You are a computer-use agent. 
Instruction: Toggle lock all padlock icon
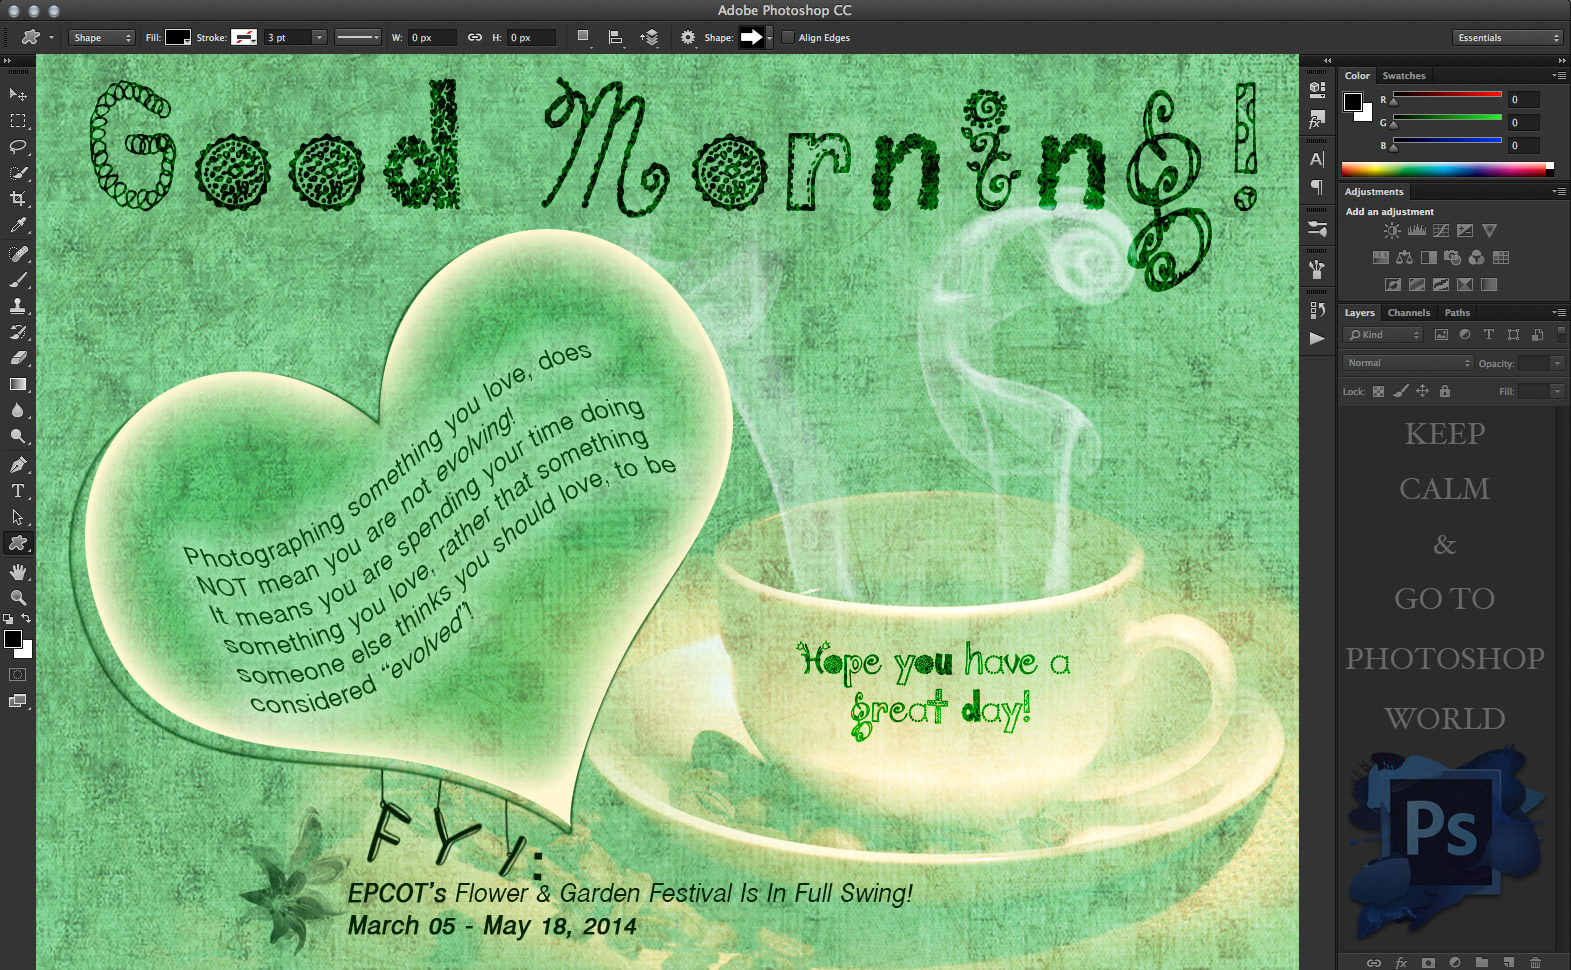tap(1444, 391)
